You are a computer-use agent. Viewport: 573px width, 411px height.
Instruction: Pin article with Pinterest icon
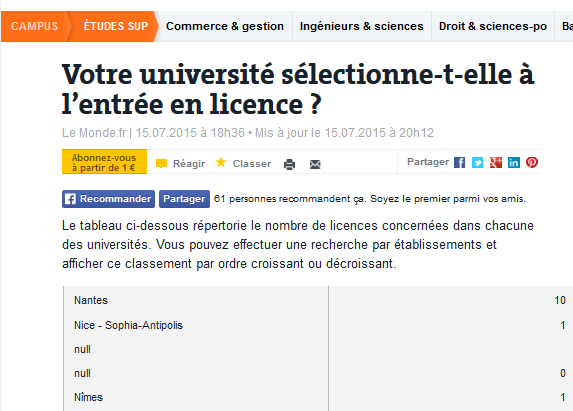pyautogui.click(x=532, y=162)
